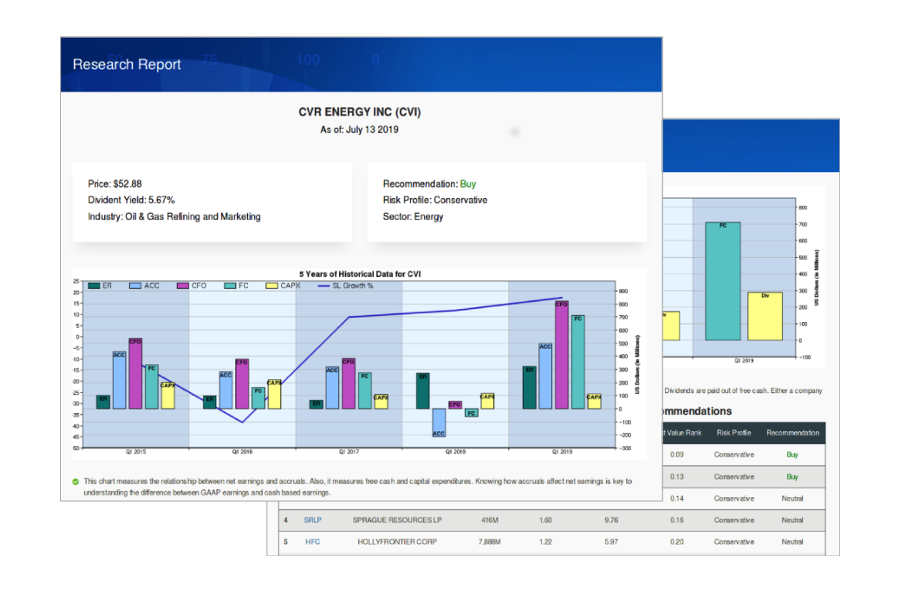Click the green checkmark icon below the chart
The height and width of the screenshot is (600, 900).
click(x=76, y=481)
